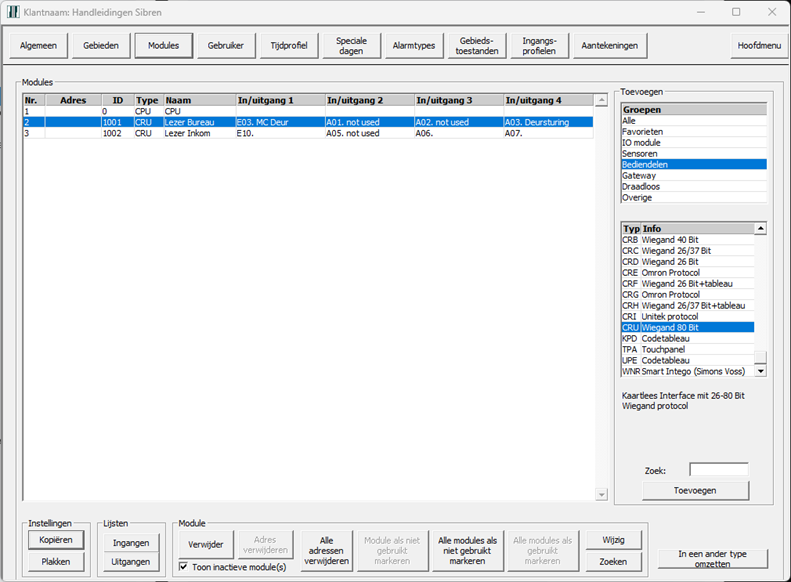Toggle 'Toon inactieve module(s)' checkbox
The width and height of the screenshot is (791, 582).
pyautogui.click(x=183, y=566)
